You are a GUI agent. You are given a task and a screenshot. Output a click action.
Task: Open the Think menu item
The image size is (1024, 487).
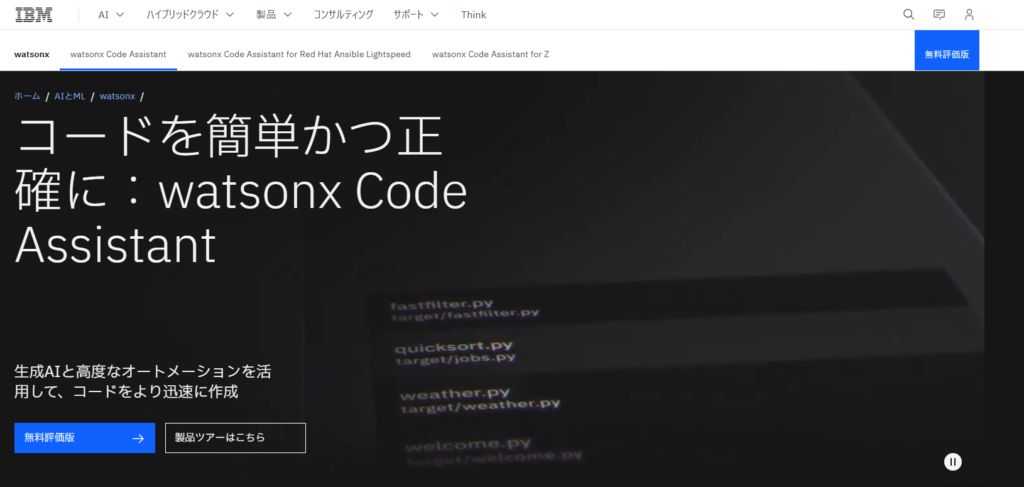(473, 14)
